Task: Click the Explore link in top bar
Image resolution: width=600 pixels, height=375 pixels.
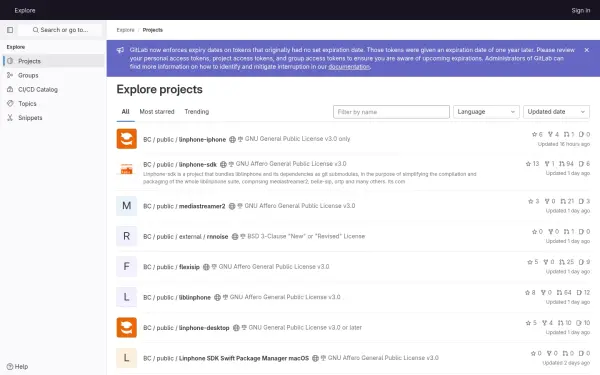Action: point(25,10)
